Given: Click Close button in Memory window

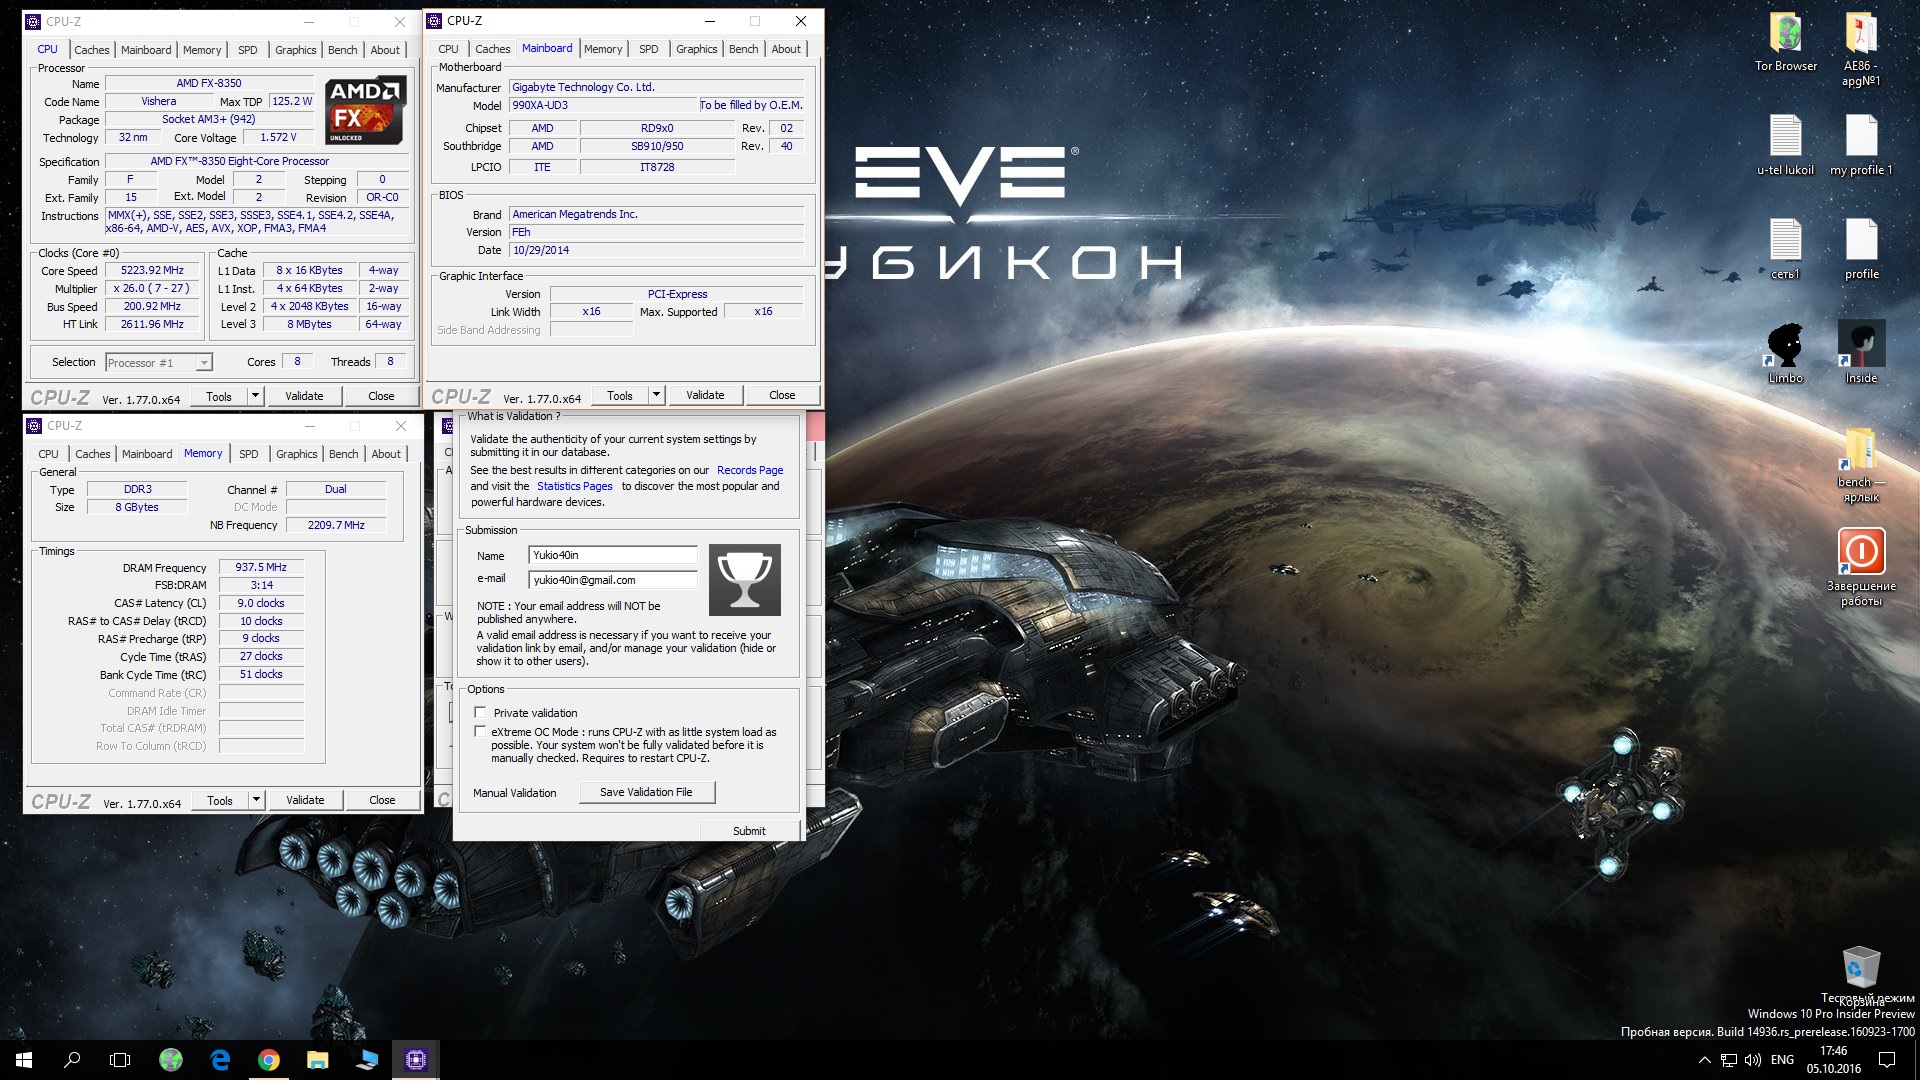Looking at the screenshot, I should (382, 800).
